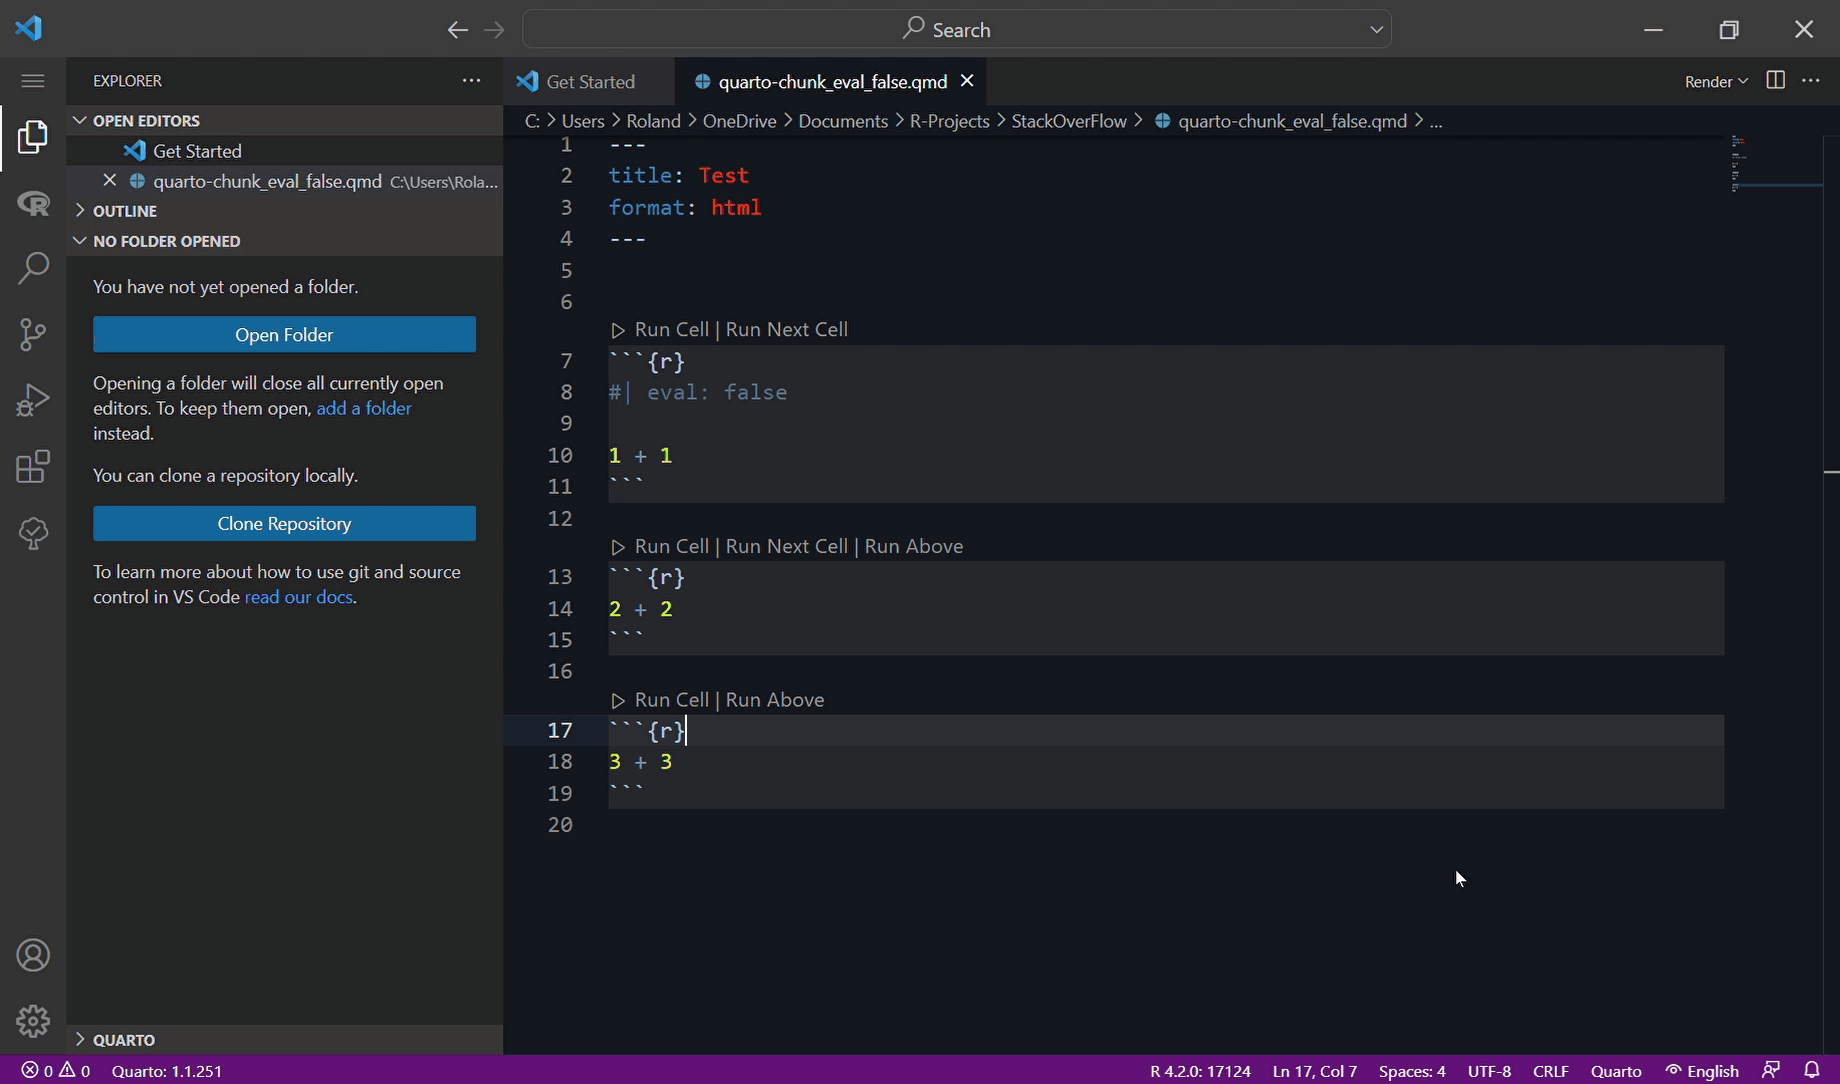
Task: Click the OneDrive breadcrumb segment
Action: tap(740, 121)
